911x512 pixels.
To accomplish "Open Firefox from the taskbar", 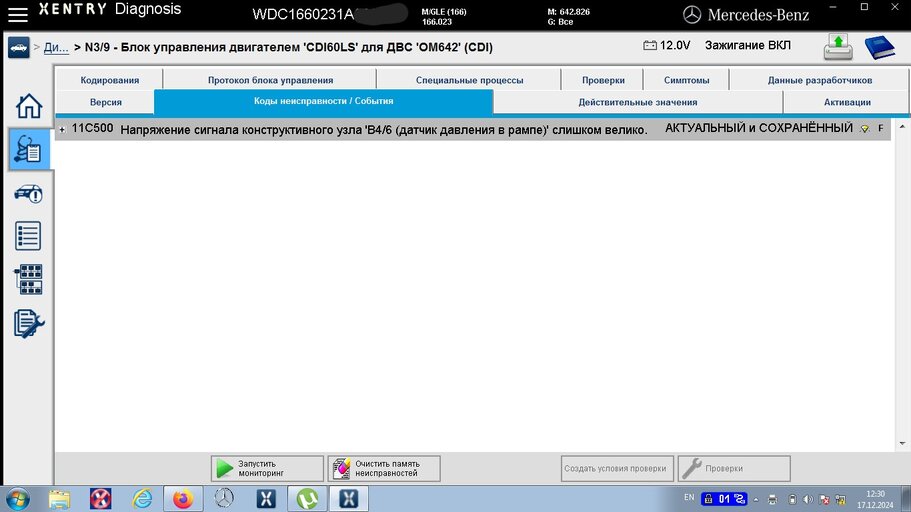I will [x=183, y=499].
